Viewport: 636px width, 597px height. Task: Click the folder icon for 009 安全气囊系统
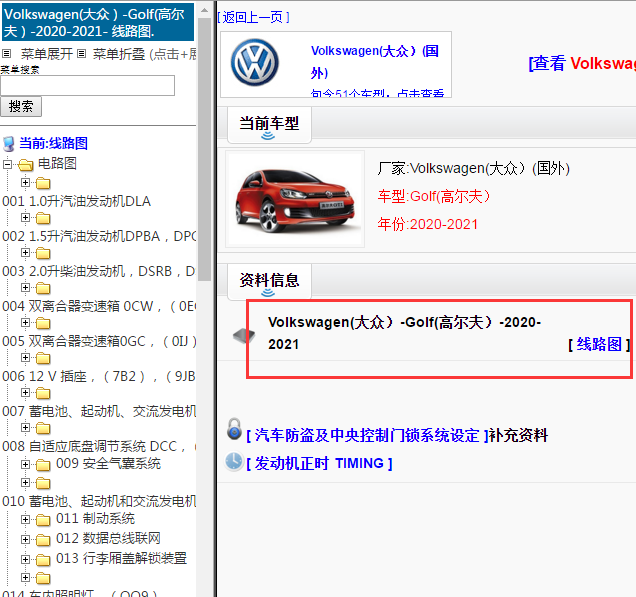pyautogui.click(x=43, y=465)
